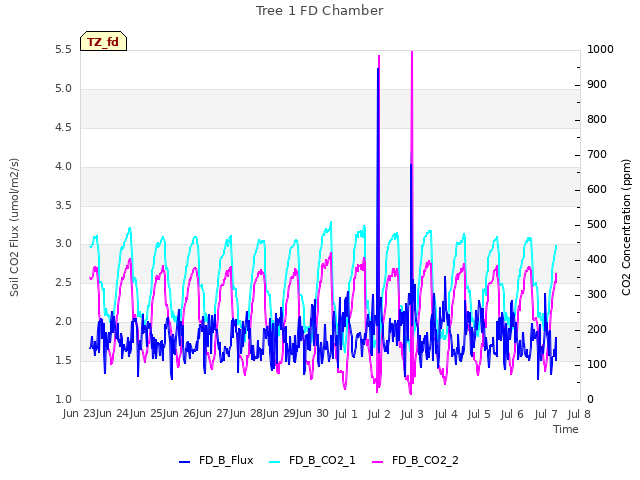The height and width of the screenshot is (480, 640).
Task: Click the Jul 7 date tick label
Action: click(546, 414)
